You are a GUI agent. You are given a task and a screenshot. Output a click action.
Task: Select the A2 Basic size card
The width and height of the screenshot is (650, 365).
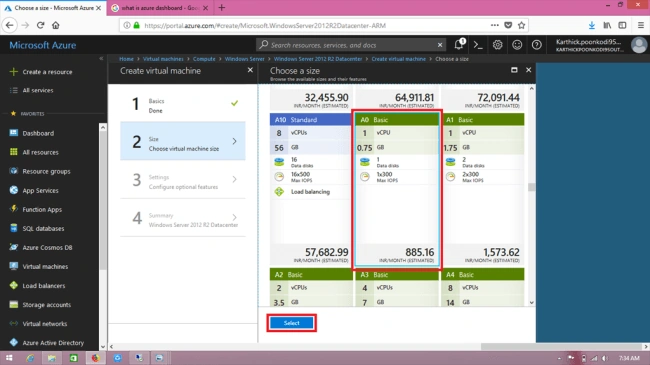[310, 287]
